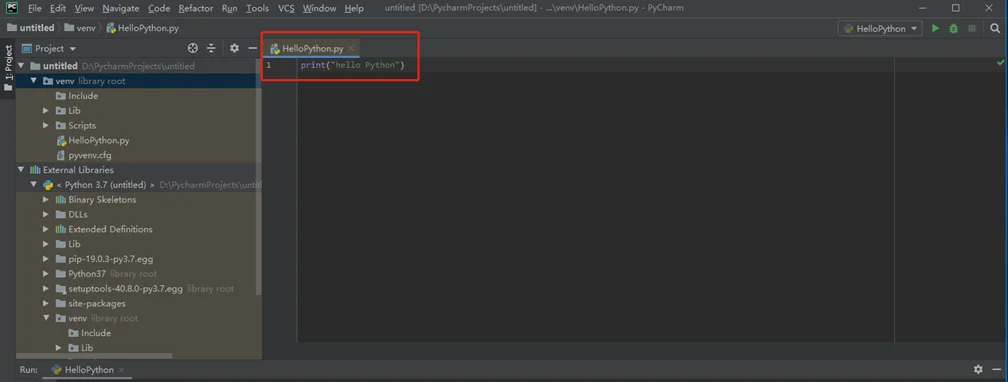This screenshot has height=382, width=1008.
Task: Run HelloPython with the green play button
Action: 935,28
